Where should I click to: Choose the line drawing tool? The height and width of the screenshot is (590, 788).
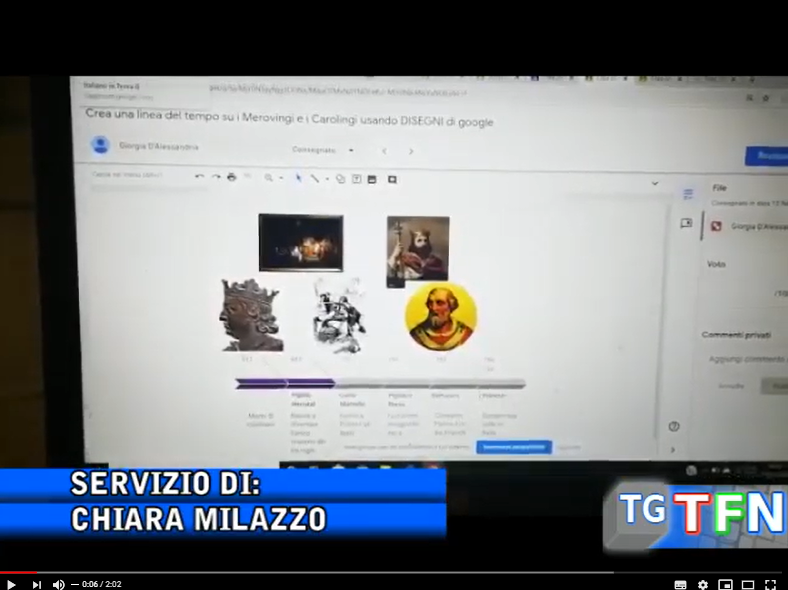pos(315,178)
